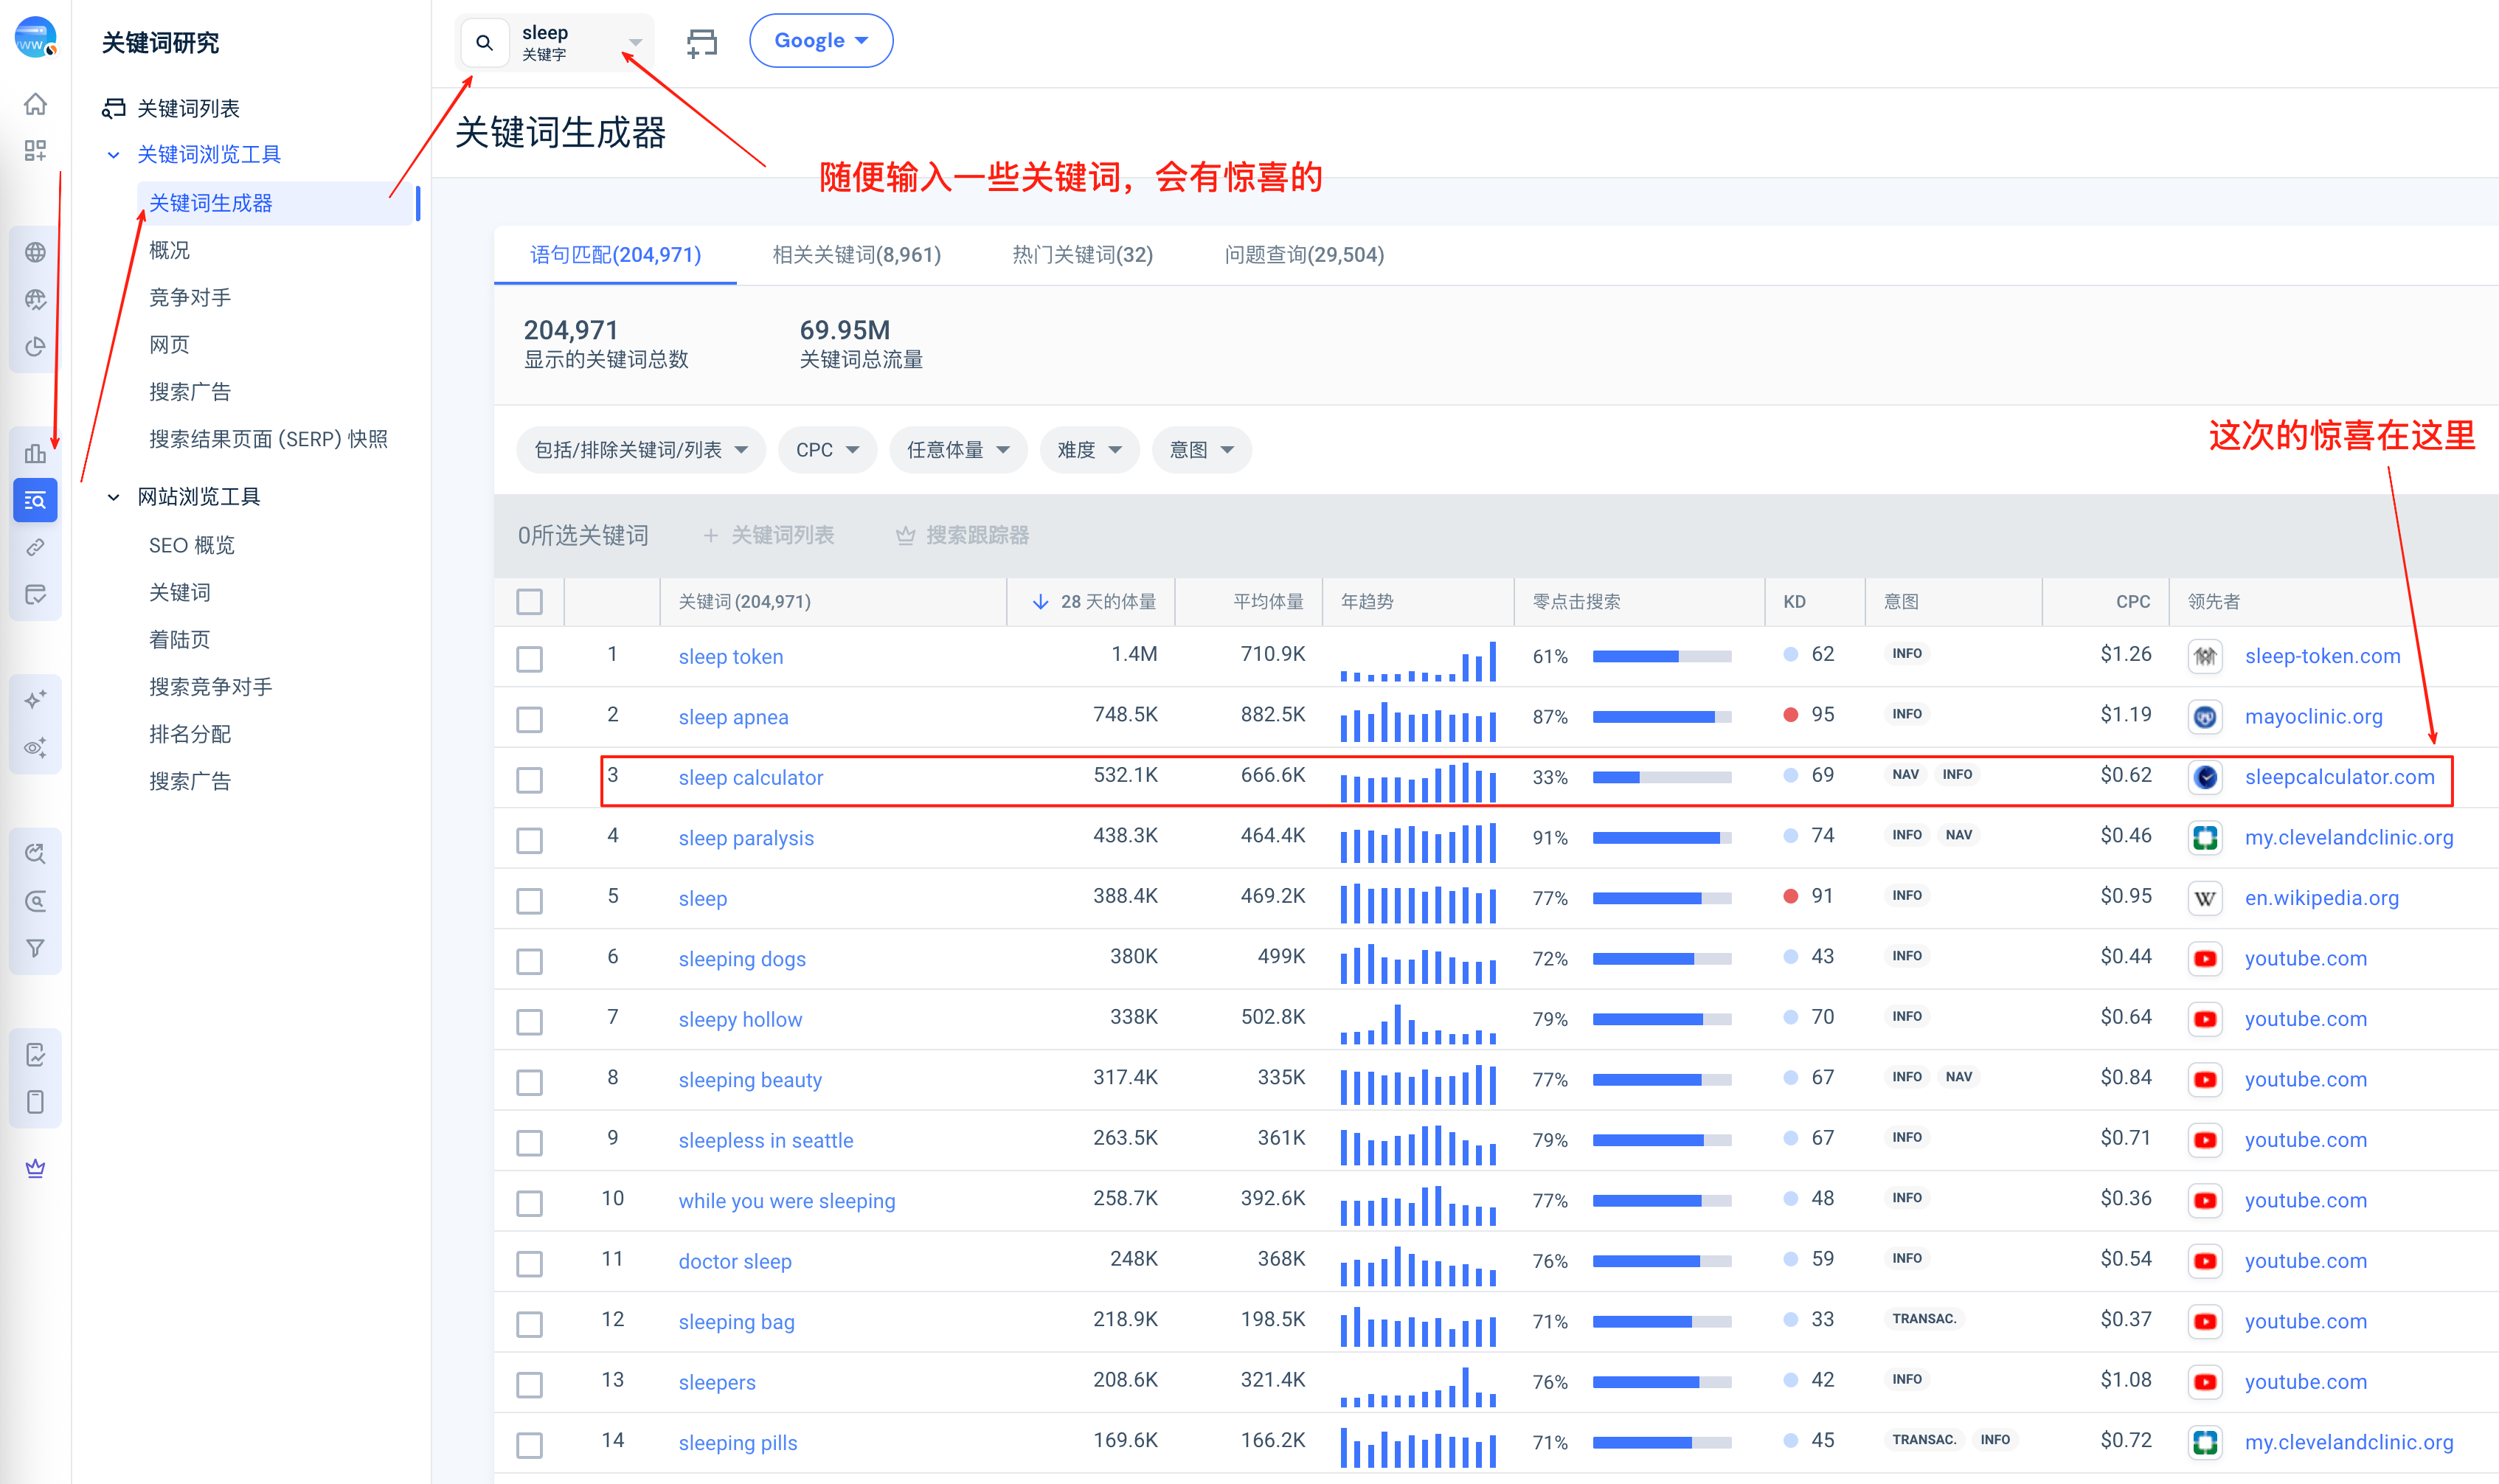The width and height of the screenshot is (2499, 1484).
Task: Open the CPC filter dropdown
Action: pos(827,450)
